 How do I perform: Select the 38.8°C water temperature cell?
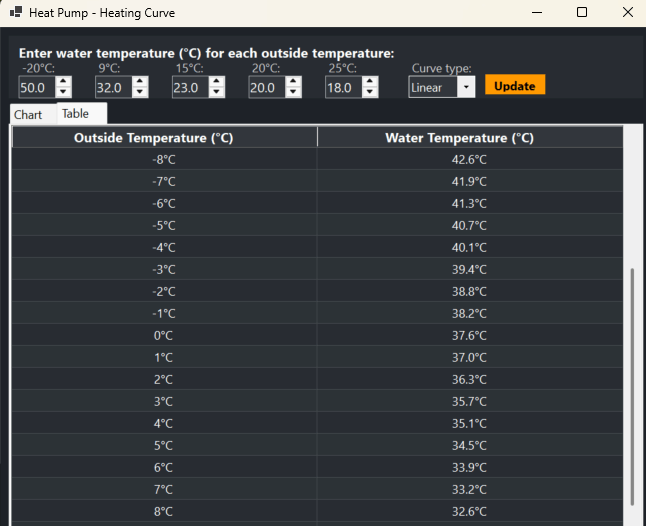coord(470,291)
